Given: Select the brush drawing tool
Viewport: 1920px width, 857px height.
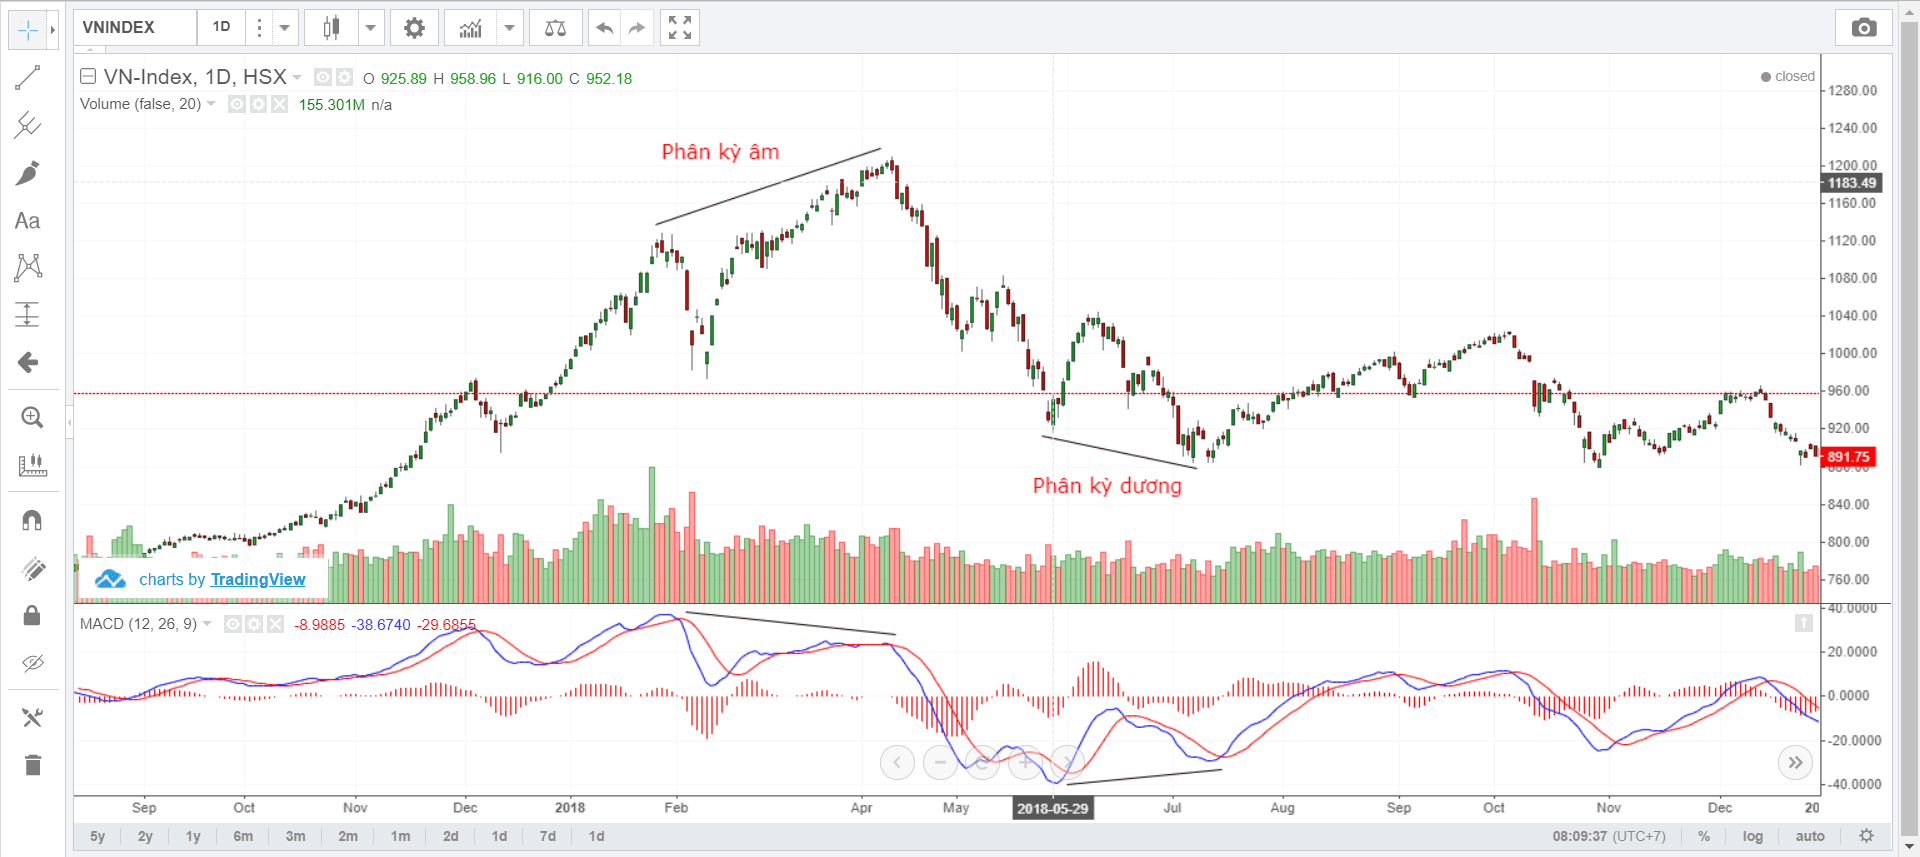Looking at the screenshot, I should coord(28,173).
